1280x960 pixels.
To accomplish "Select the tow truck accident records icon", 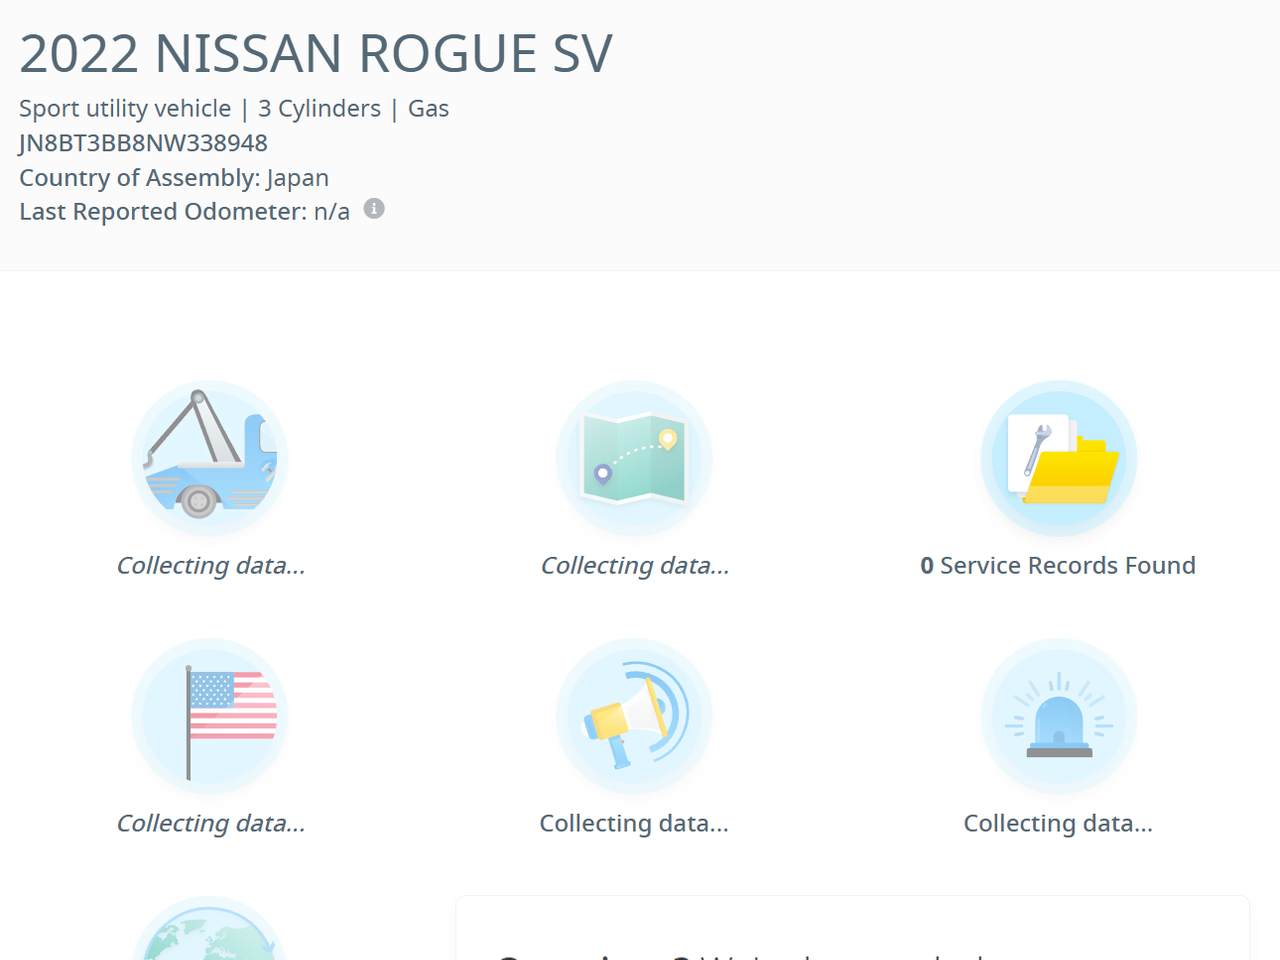I will 209,458.
